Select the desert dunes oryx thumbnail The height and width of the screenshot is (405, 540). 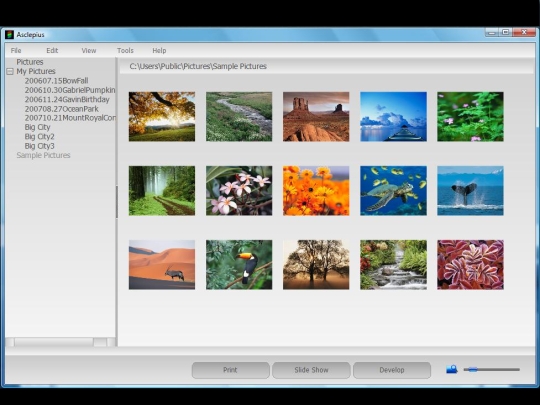coord(162,264)
